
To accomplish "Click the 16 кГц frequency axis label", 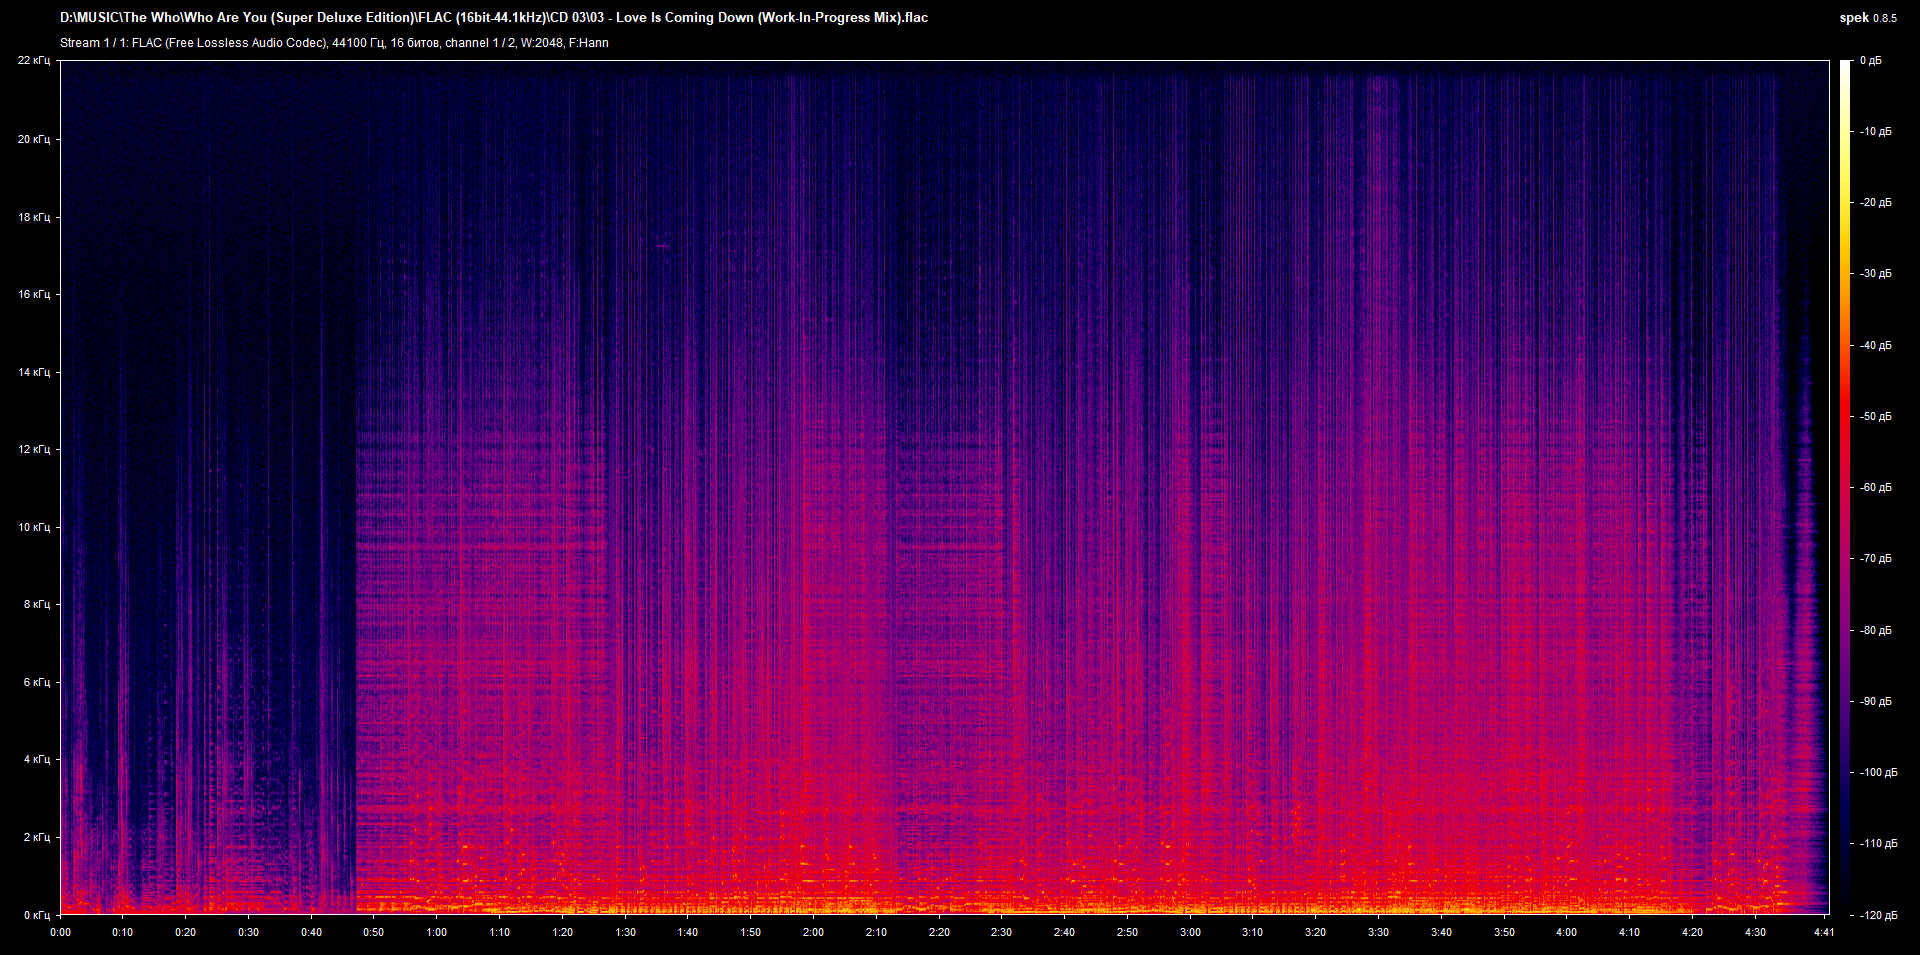I will pos(35,294).
